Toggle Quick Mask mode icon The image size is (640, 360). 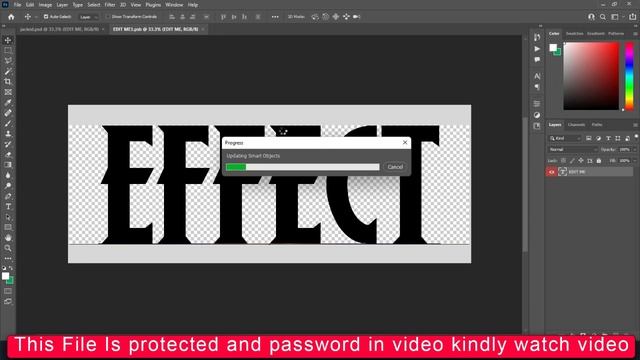(x=8, y=291)
